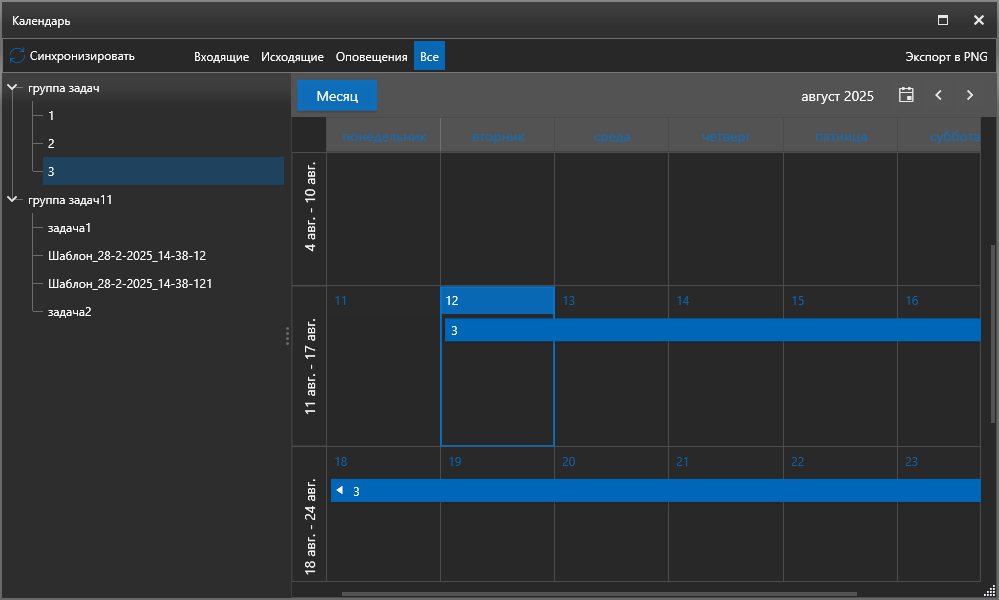Select Шаблон_28-2-2025_14-38-121 tree item

pos(129,284)
